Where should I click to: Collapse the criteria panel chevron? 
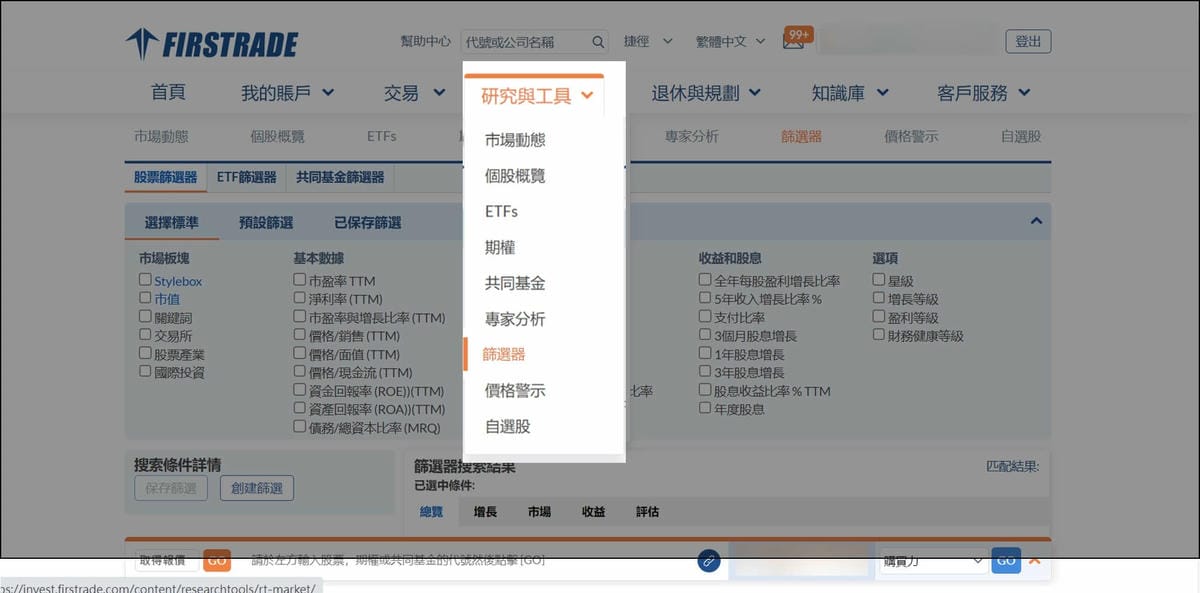pos(1036,221)
